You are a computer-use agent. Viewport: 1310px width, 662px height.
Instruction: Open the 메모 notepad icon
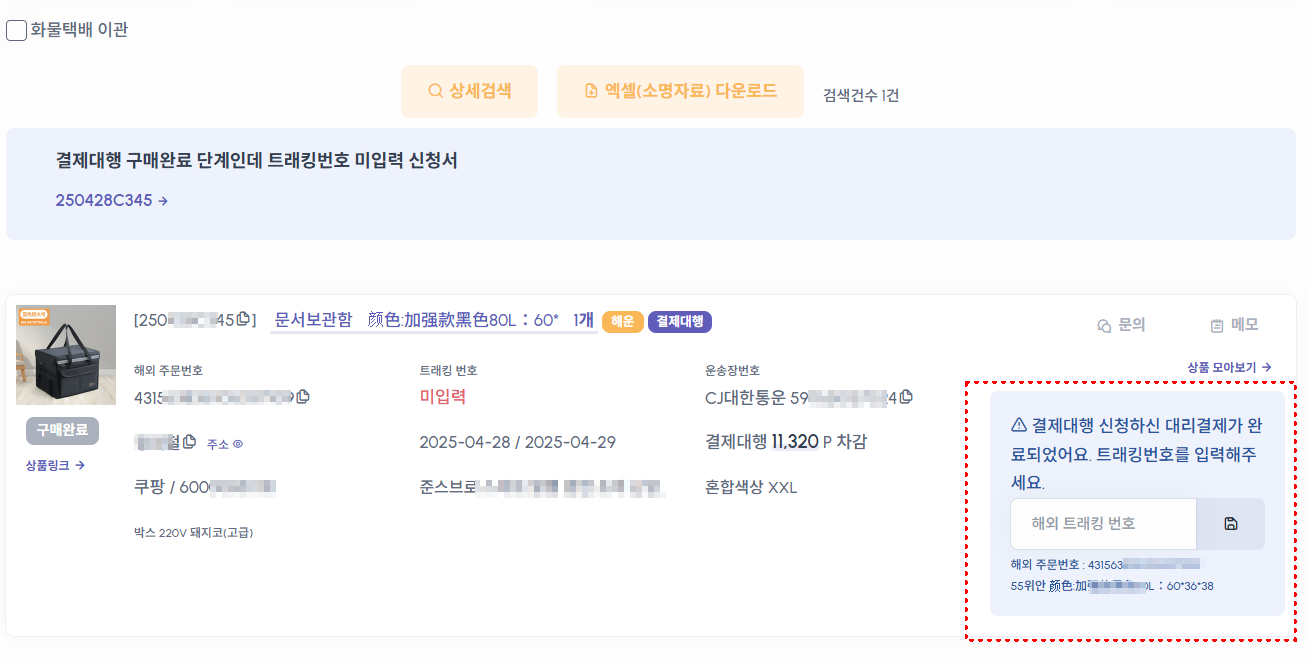tap(1216, 324)
